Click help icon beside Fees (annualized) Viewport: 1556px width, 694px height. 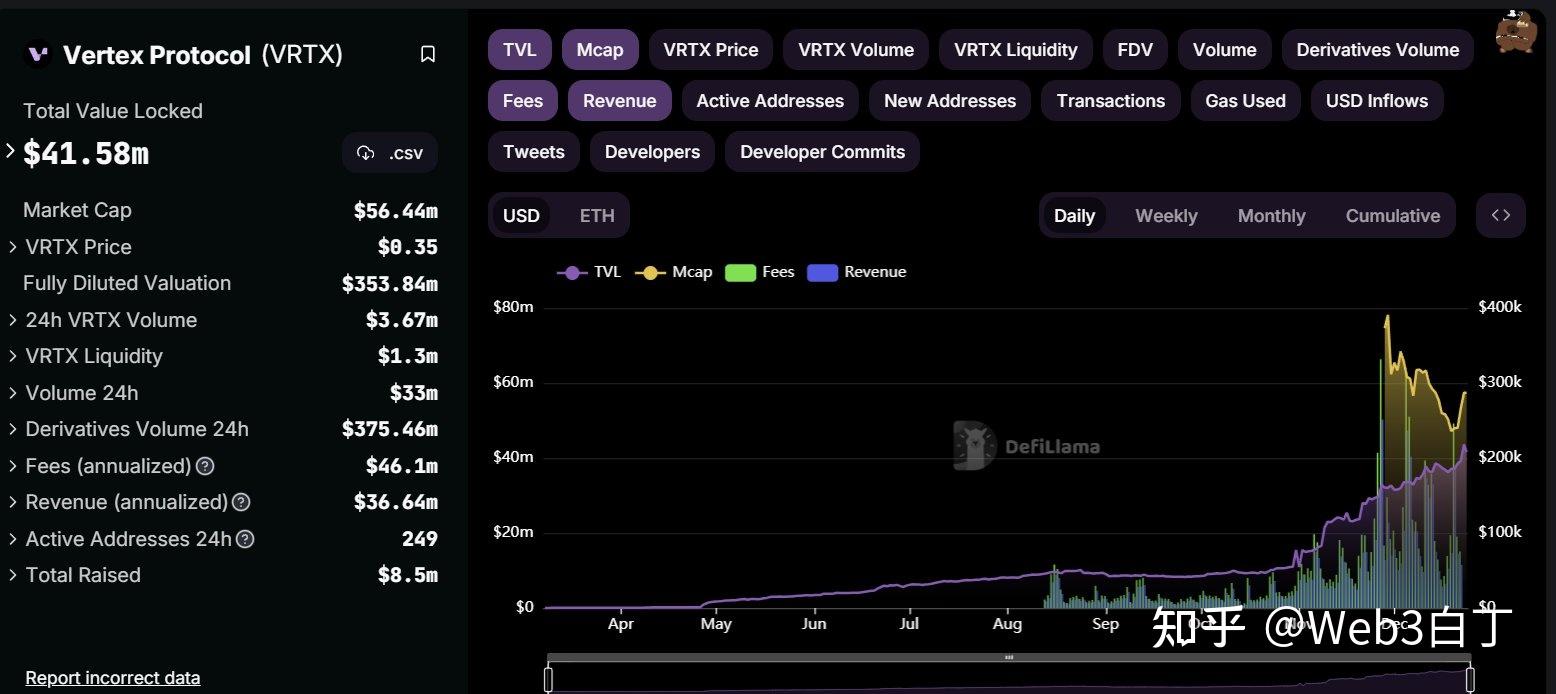pyautogui.click(x=205, y=466)
